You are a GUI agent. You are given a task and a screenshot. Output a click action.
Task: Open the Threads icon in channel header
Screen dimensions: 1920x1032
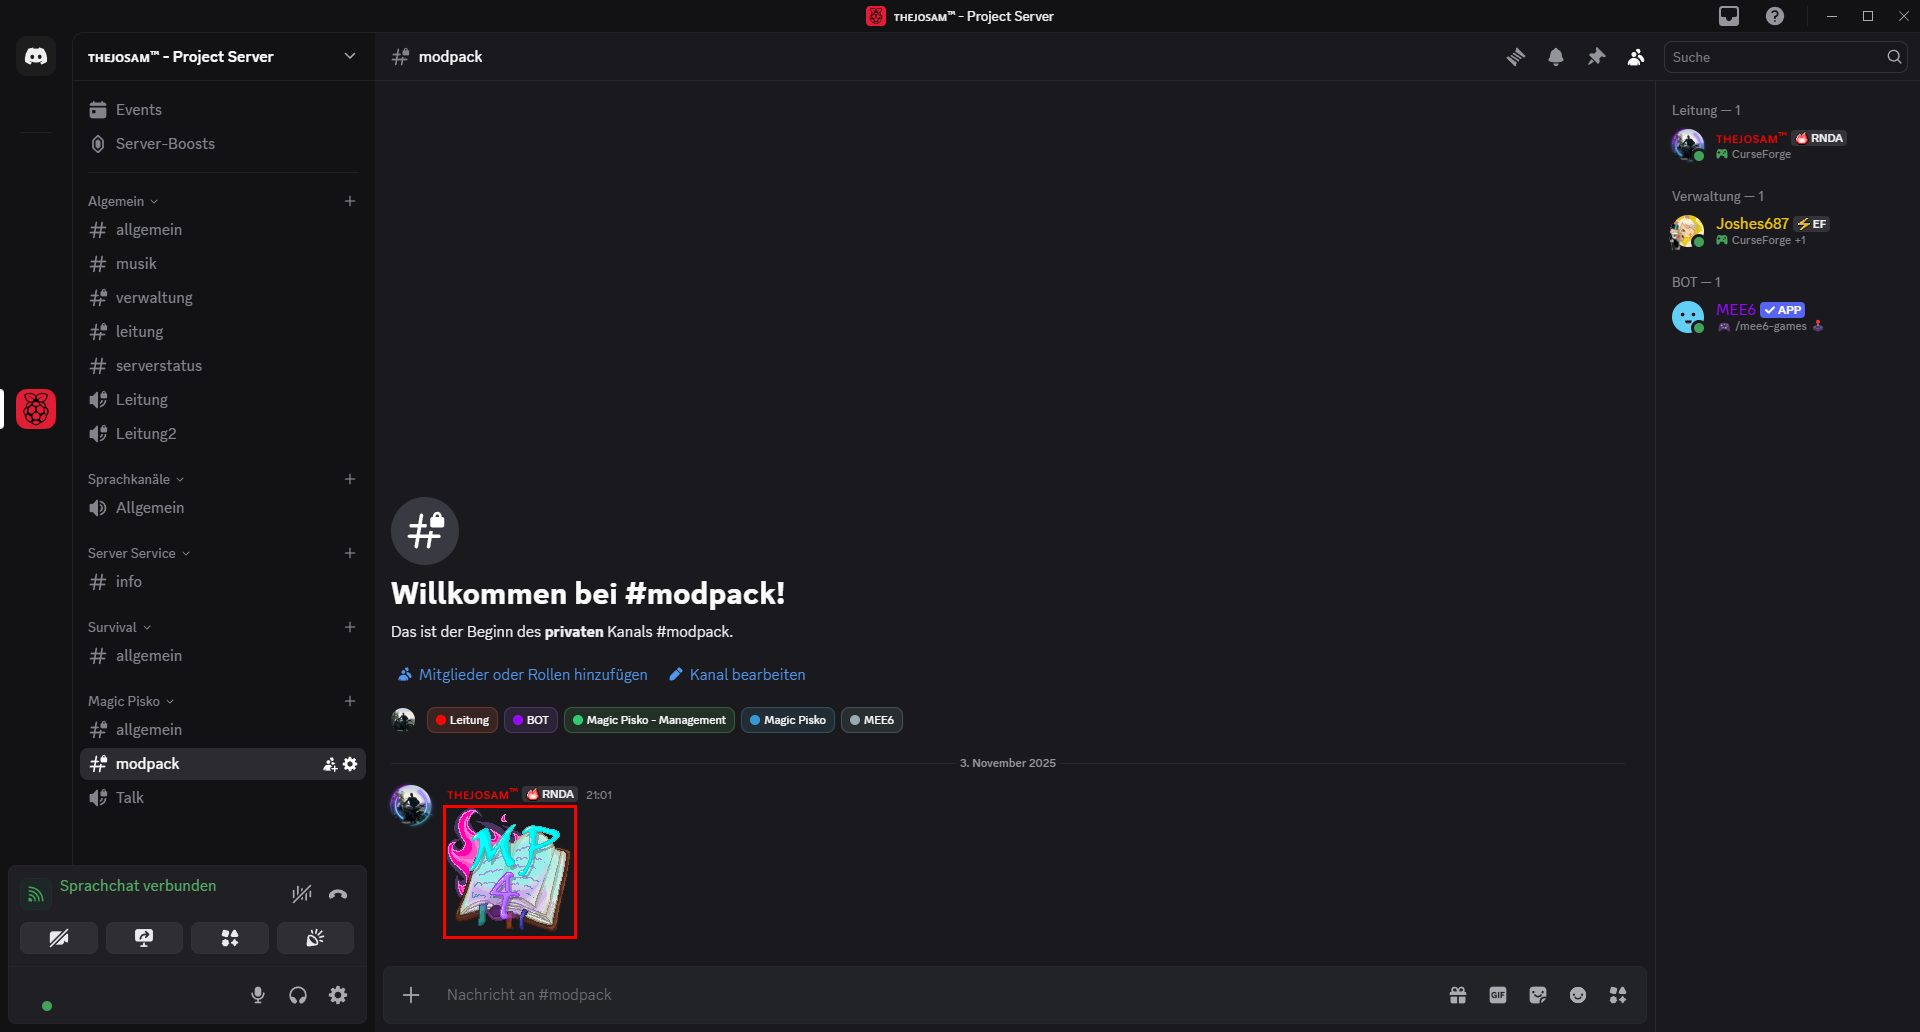[x=1516, y=57]
